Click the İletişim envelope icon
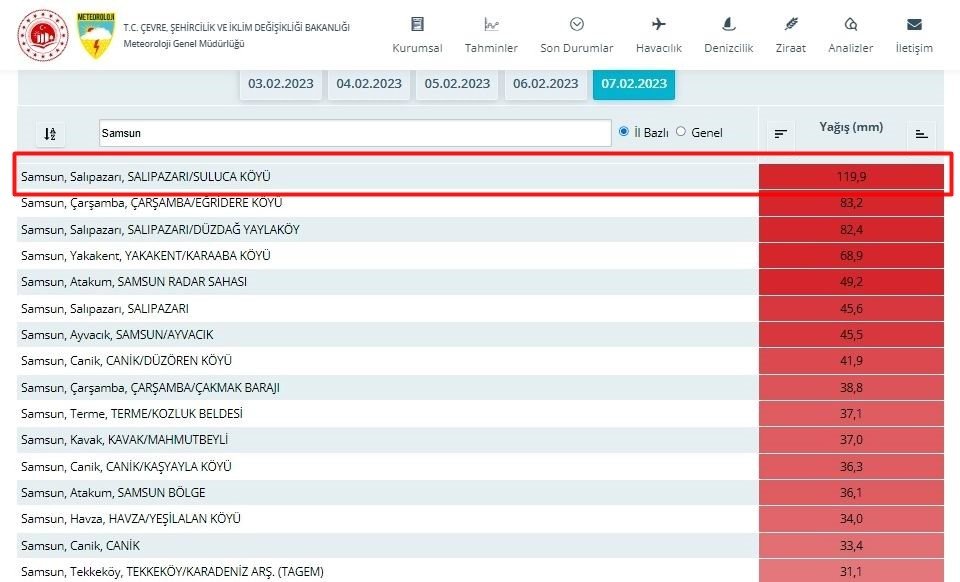Screen dimensions: 960x582 click(913, 24)
